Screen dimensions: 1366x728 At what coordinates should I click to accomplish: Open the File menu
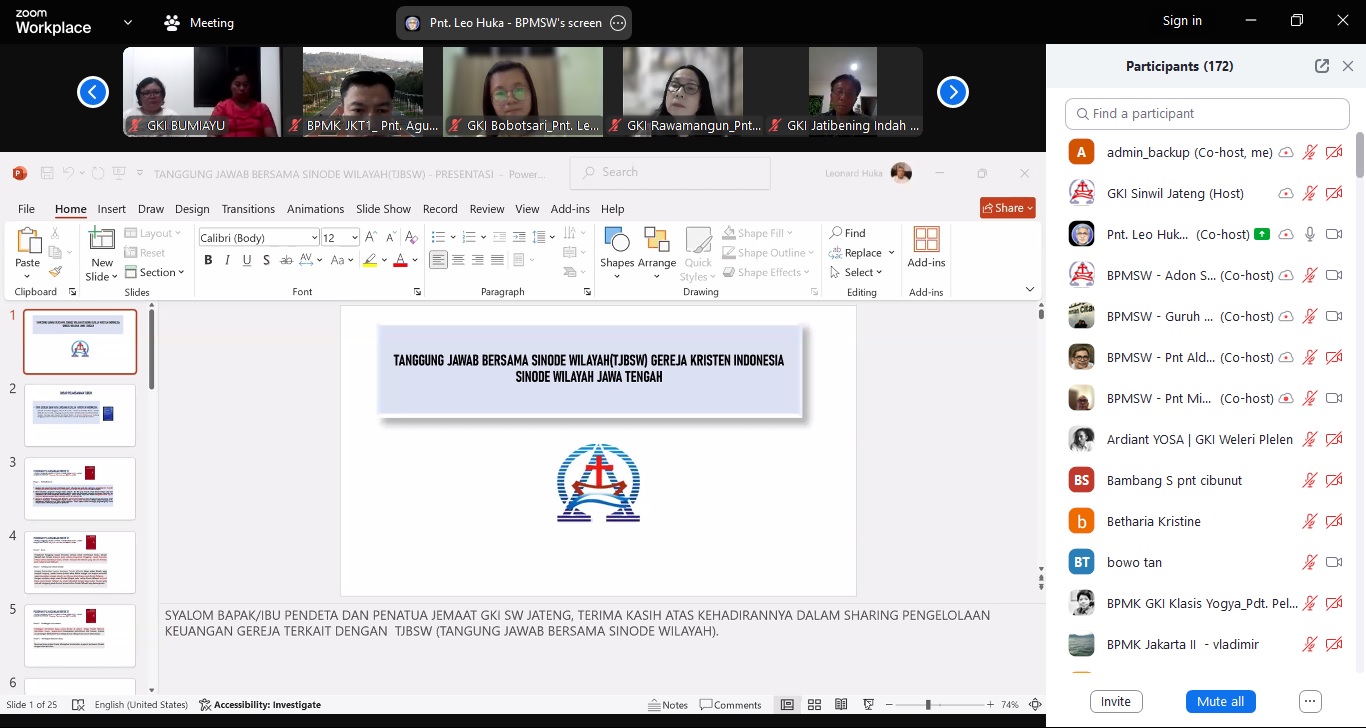[26, 209]
